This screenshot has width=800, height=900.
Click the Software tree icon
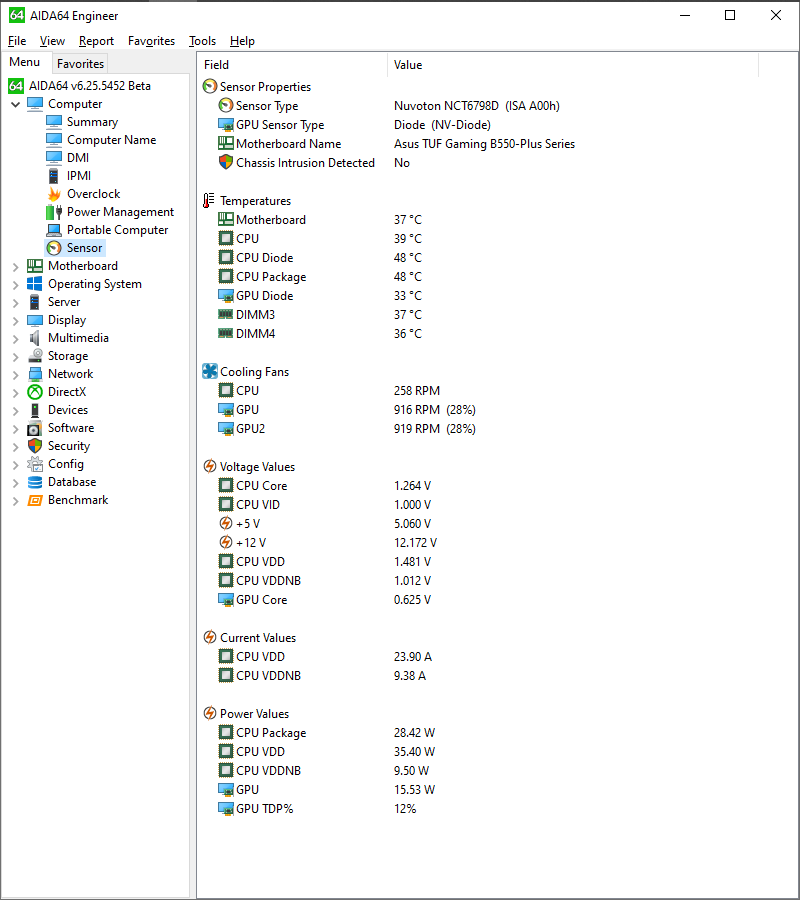[35, 428]
